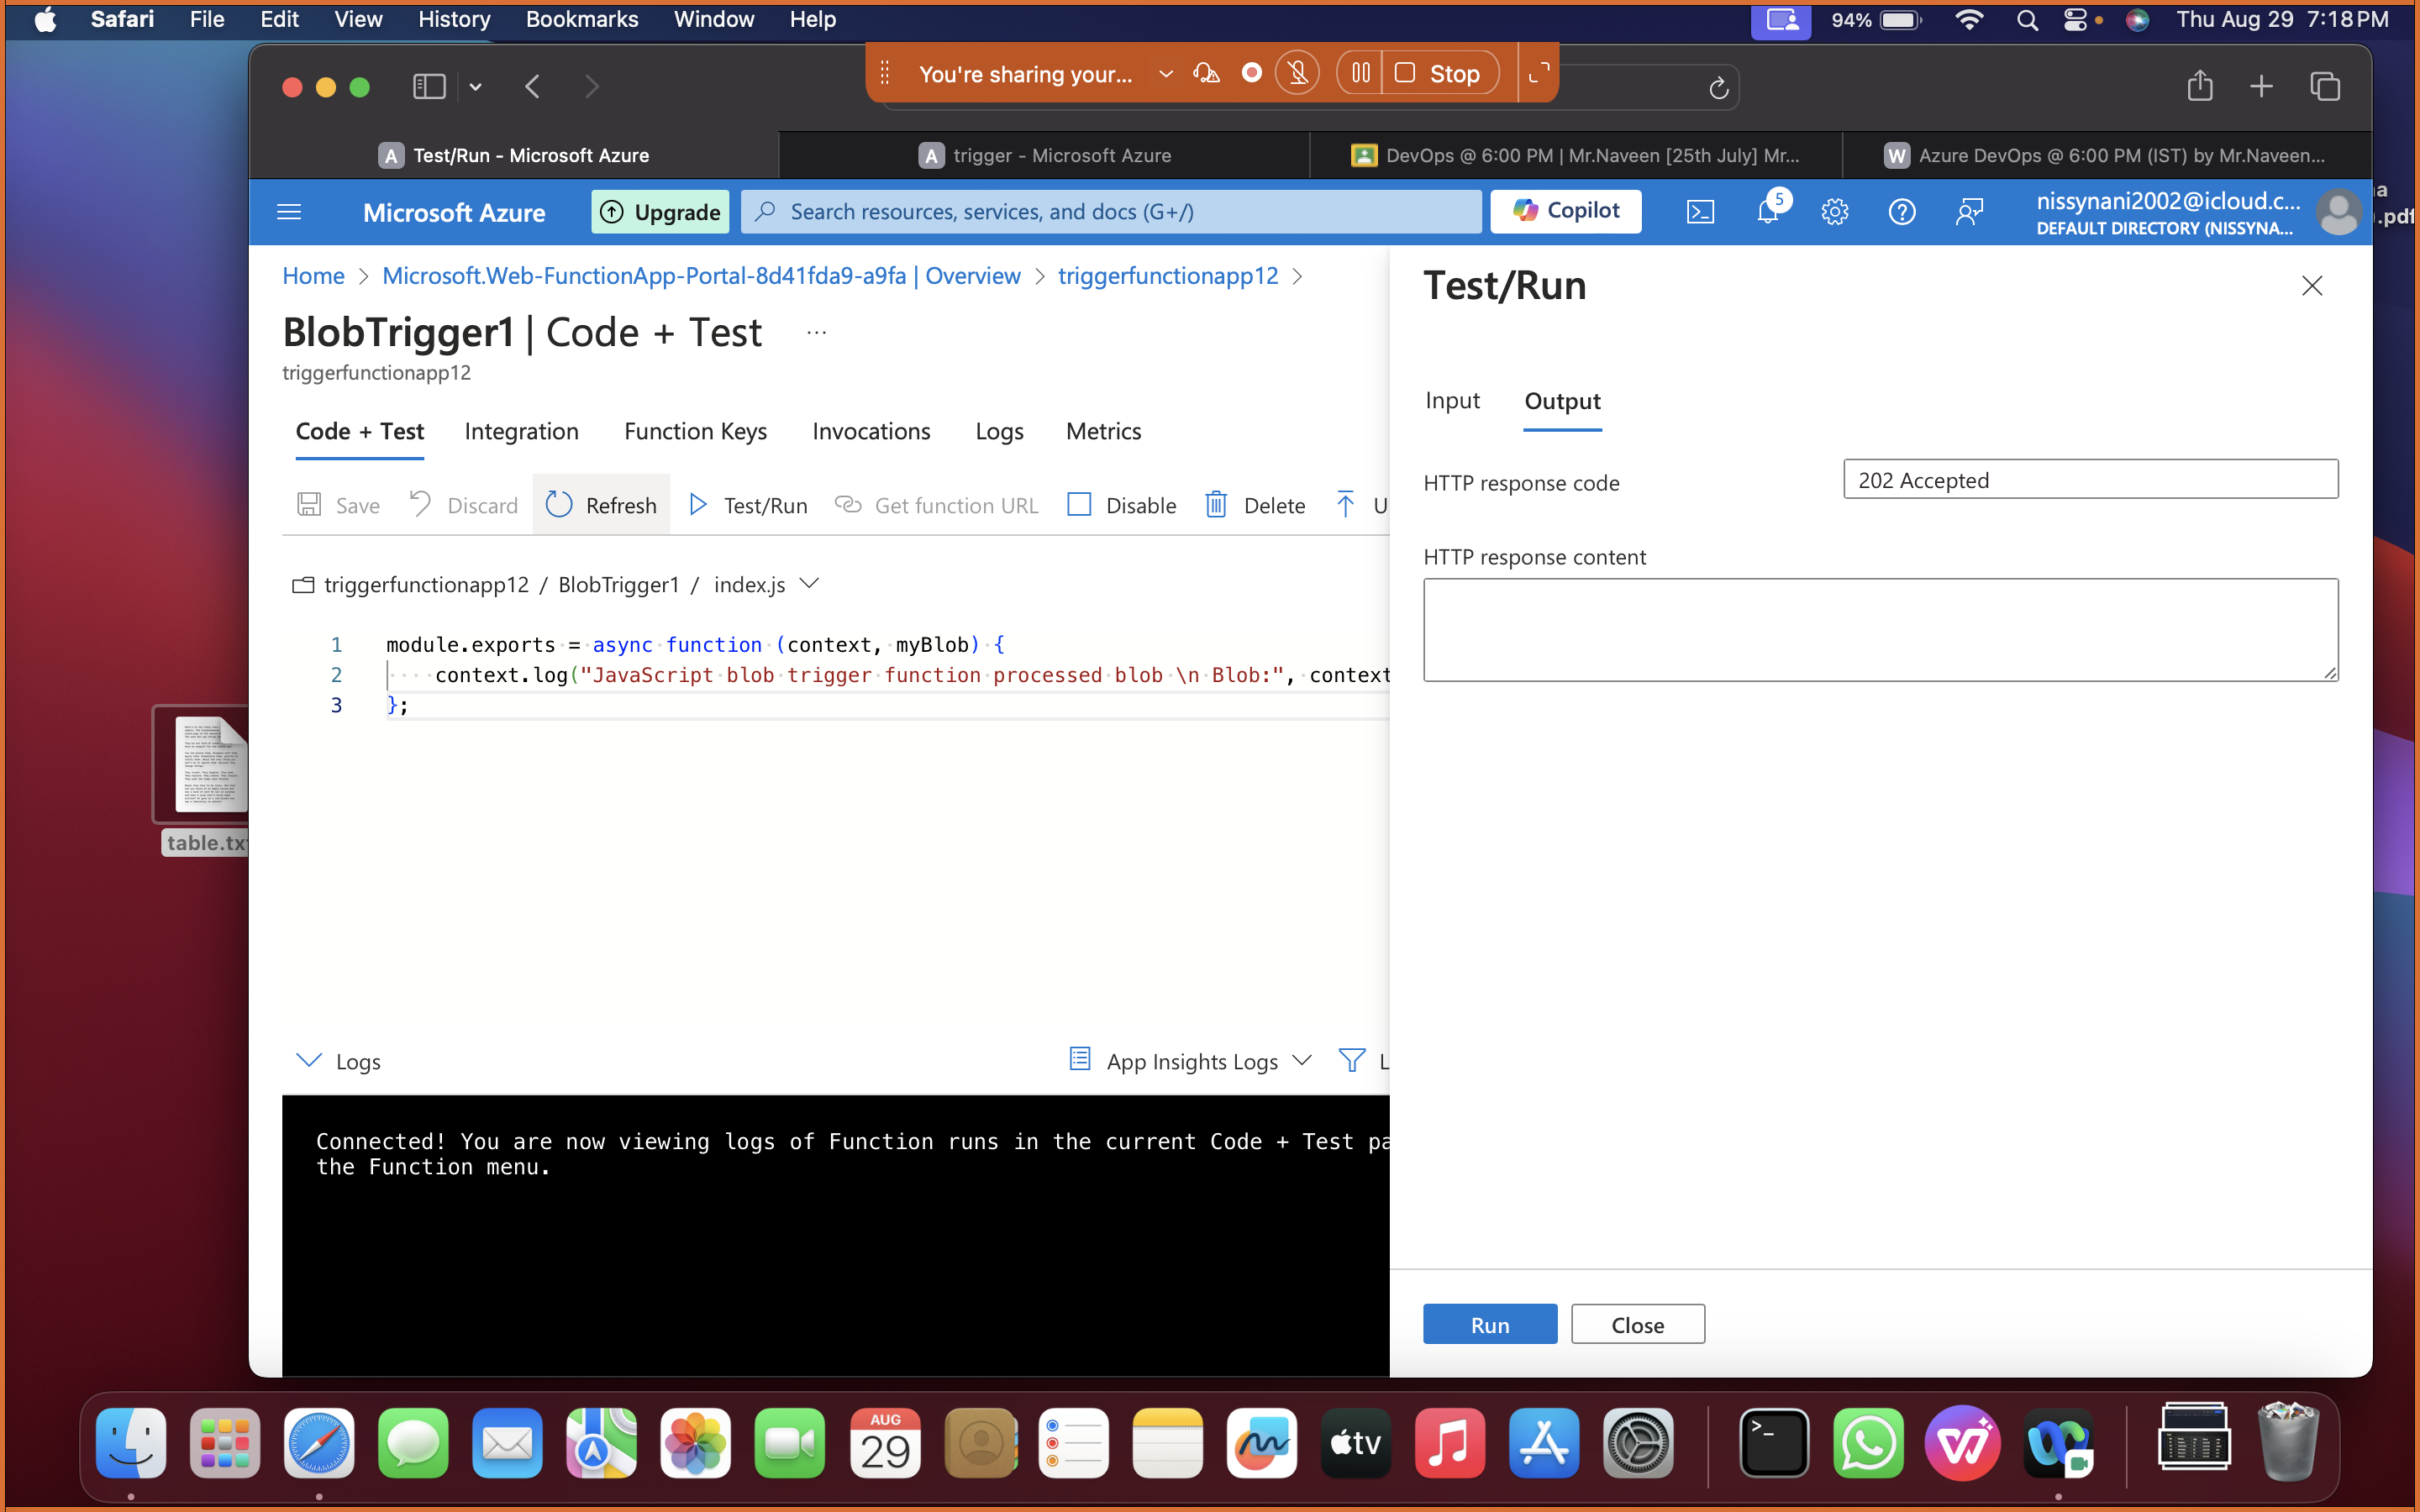The width and height of the screenshot is (2420, 1512).
Task: Expand the index.js file dropdown
Action: 810,583
